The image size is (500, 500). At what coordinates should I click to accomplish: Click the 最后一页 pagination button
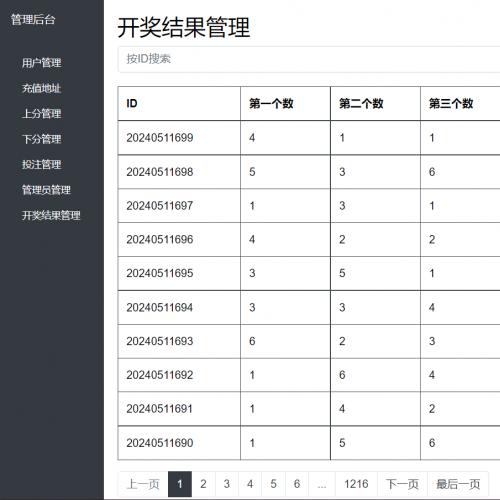pyautogui.click(x=458, y=484)
